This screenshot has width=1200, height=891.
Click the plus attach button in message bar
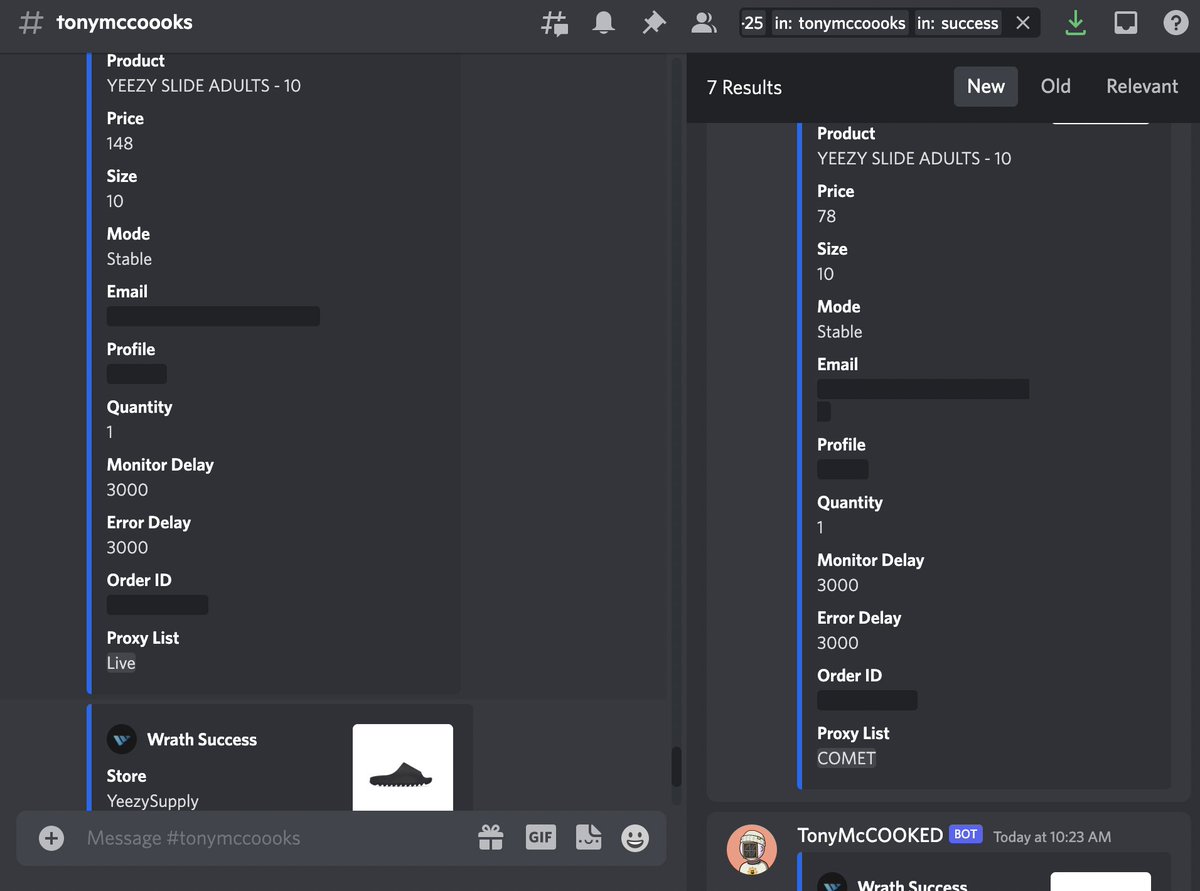pyautogui.click(x=51, y=838)
